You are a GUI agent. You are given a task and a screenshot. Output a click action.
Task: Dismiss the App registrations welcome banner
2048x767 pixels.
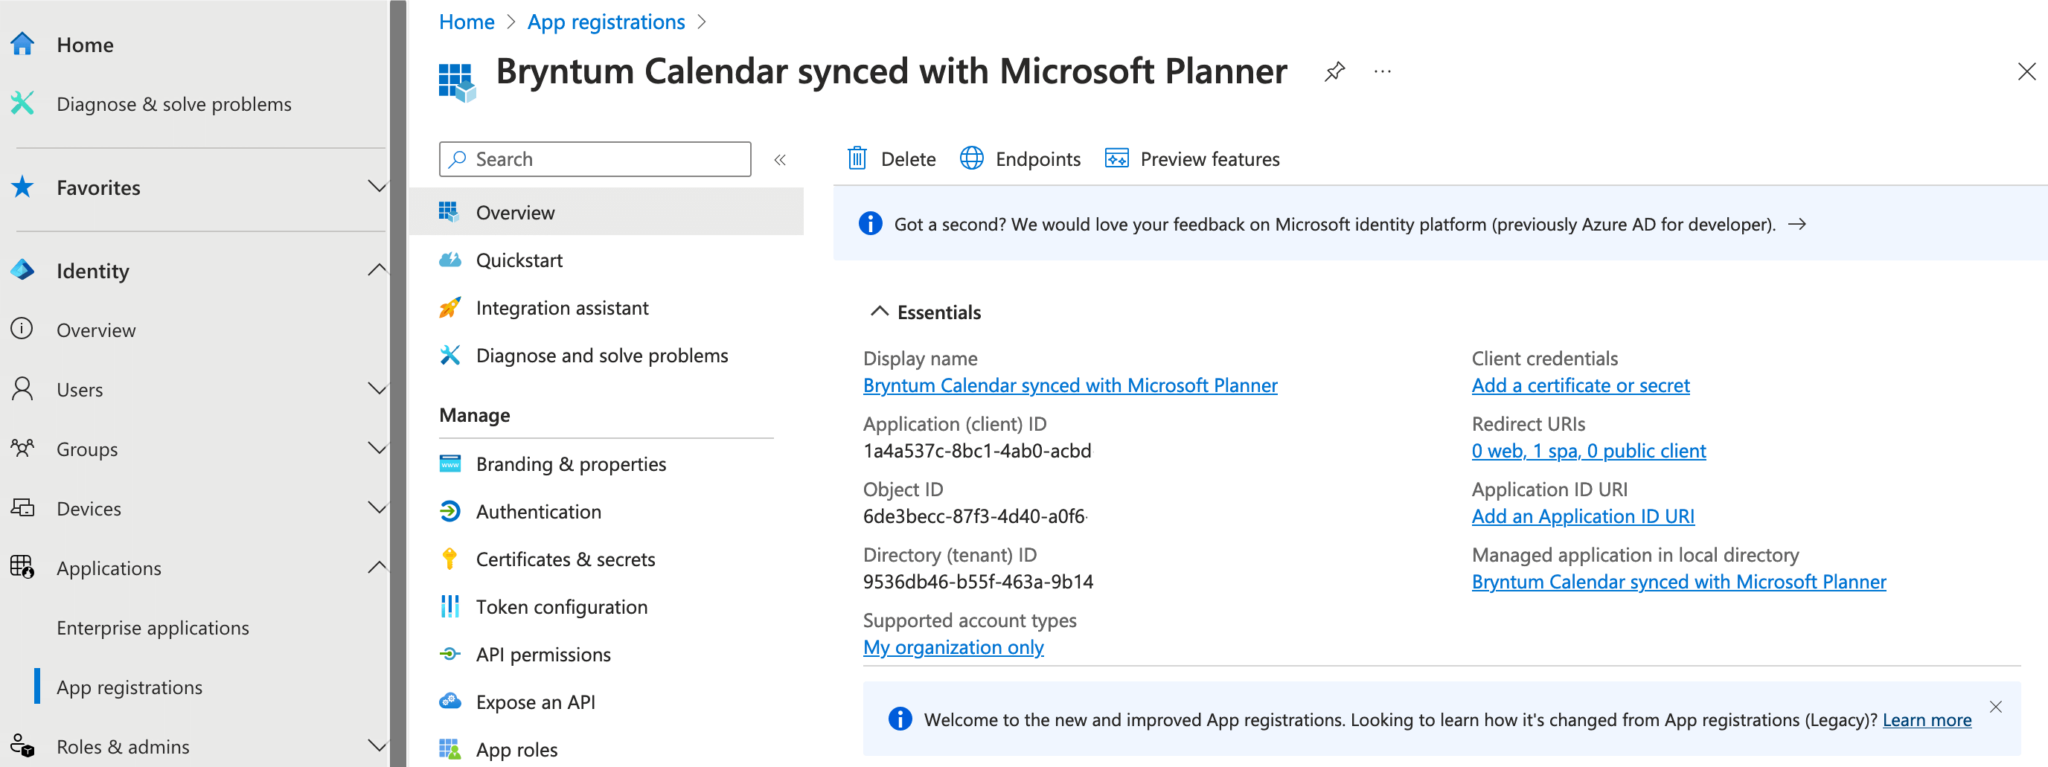coord(1995,707)
